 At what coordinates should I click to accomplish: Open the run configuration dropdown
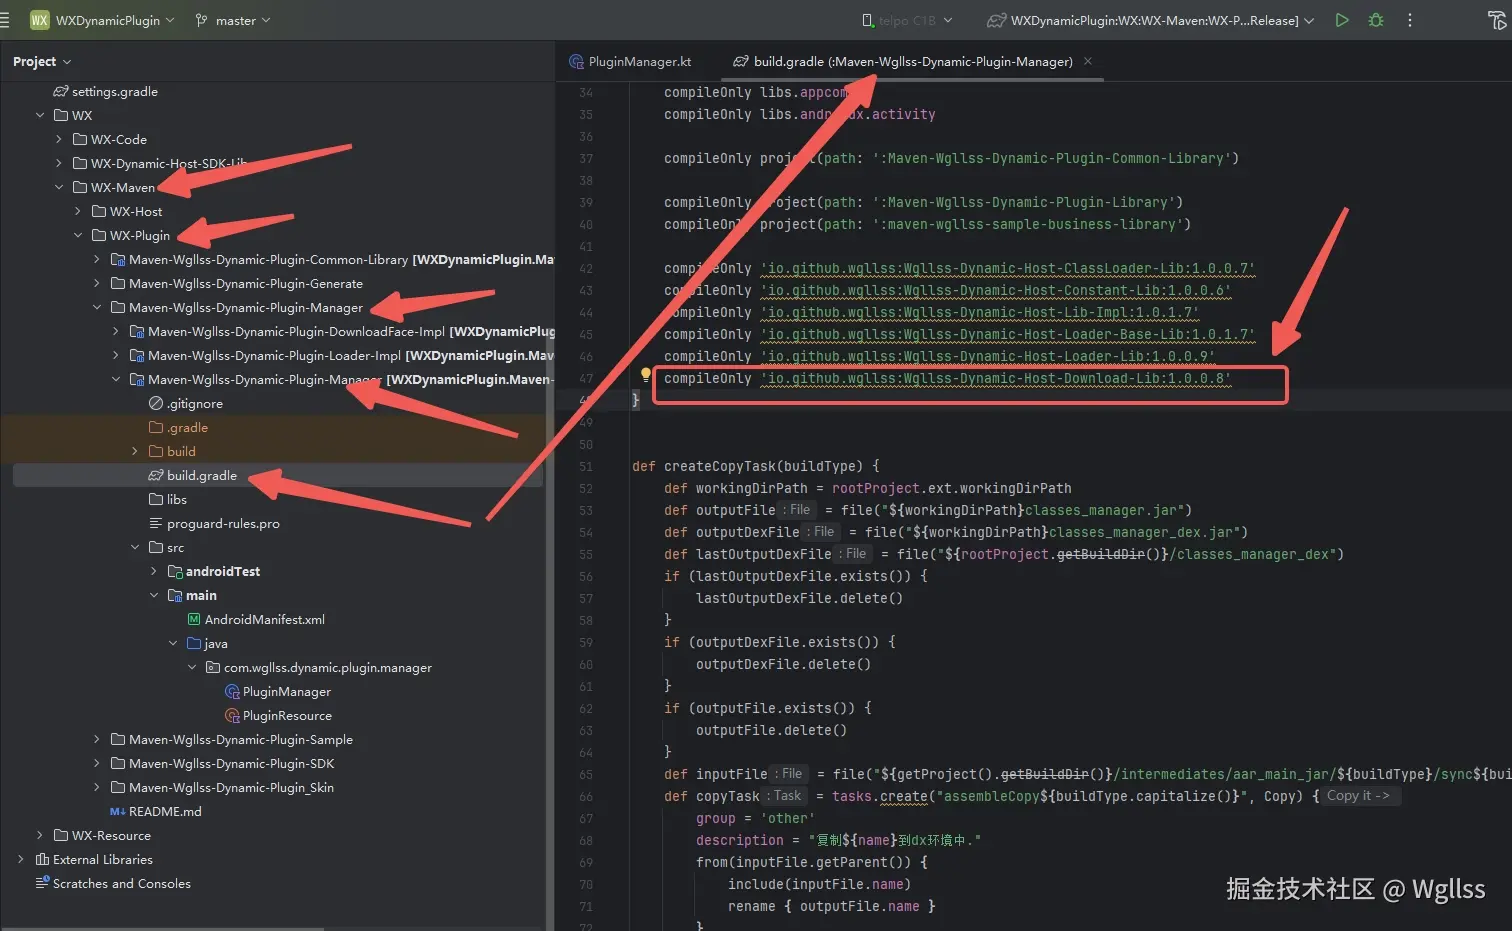(1150, 20)
